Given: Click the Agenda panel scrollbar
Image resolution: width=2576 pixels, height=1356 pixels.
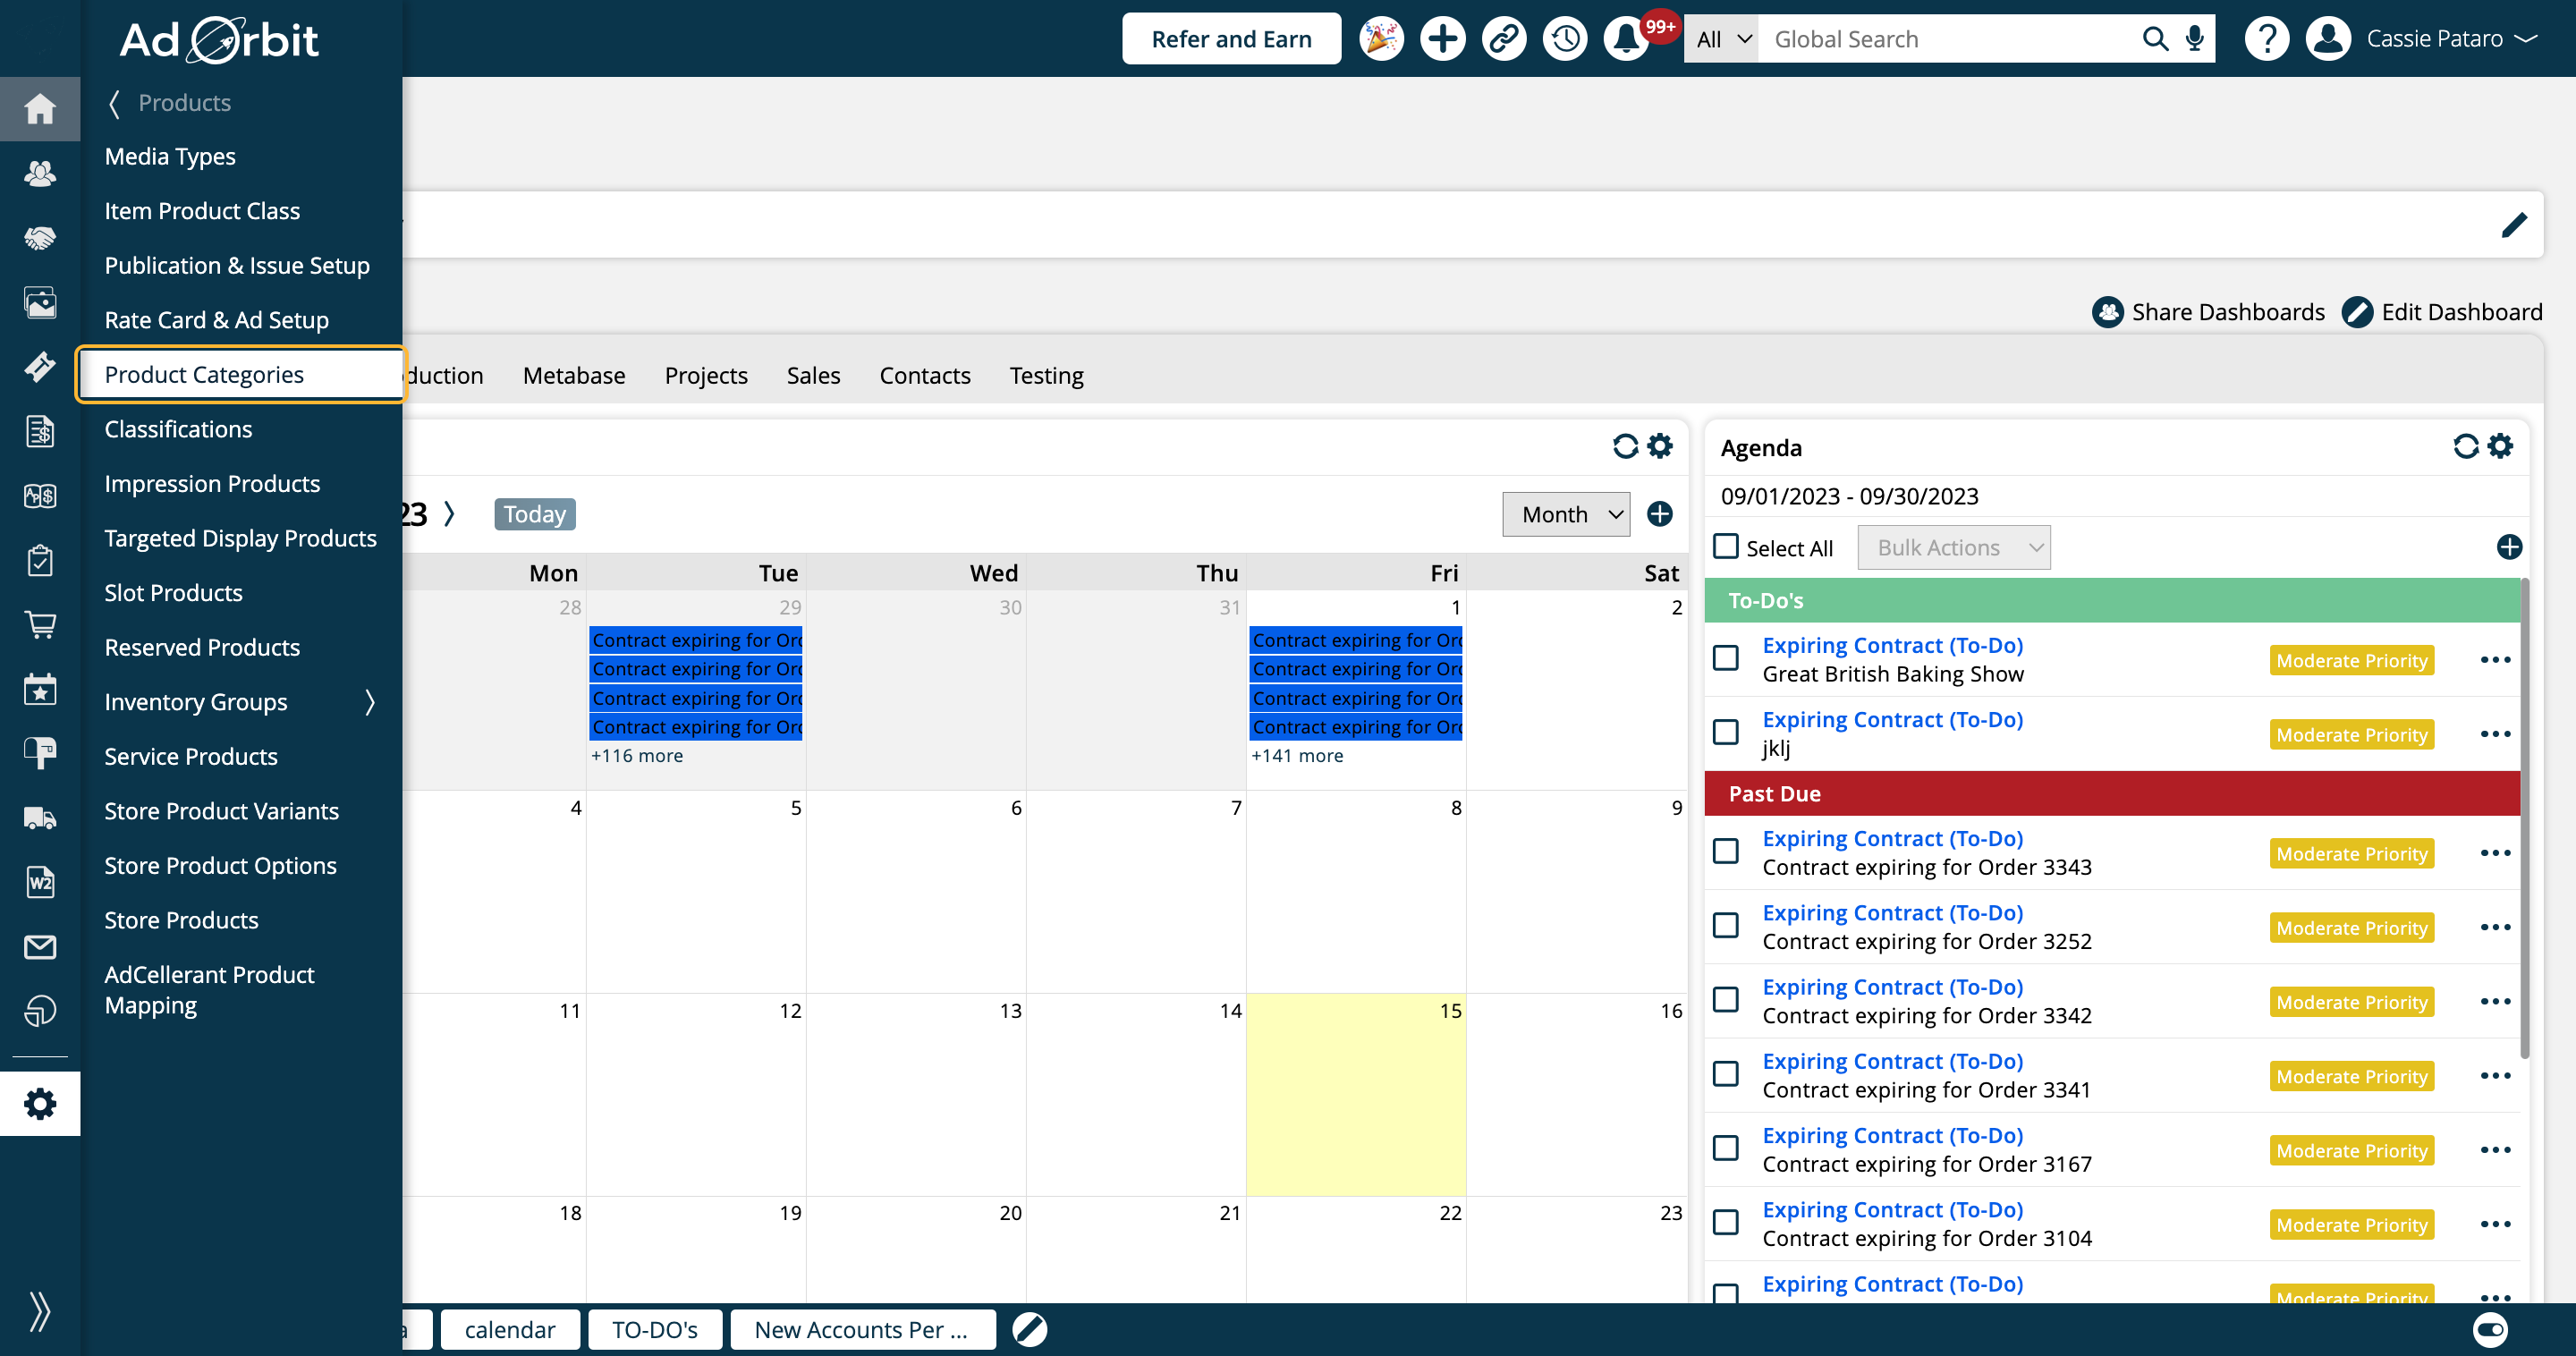Looking at the screenshot, I should coord(2525,818).
